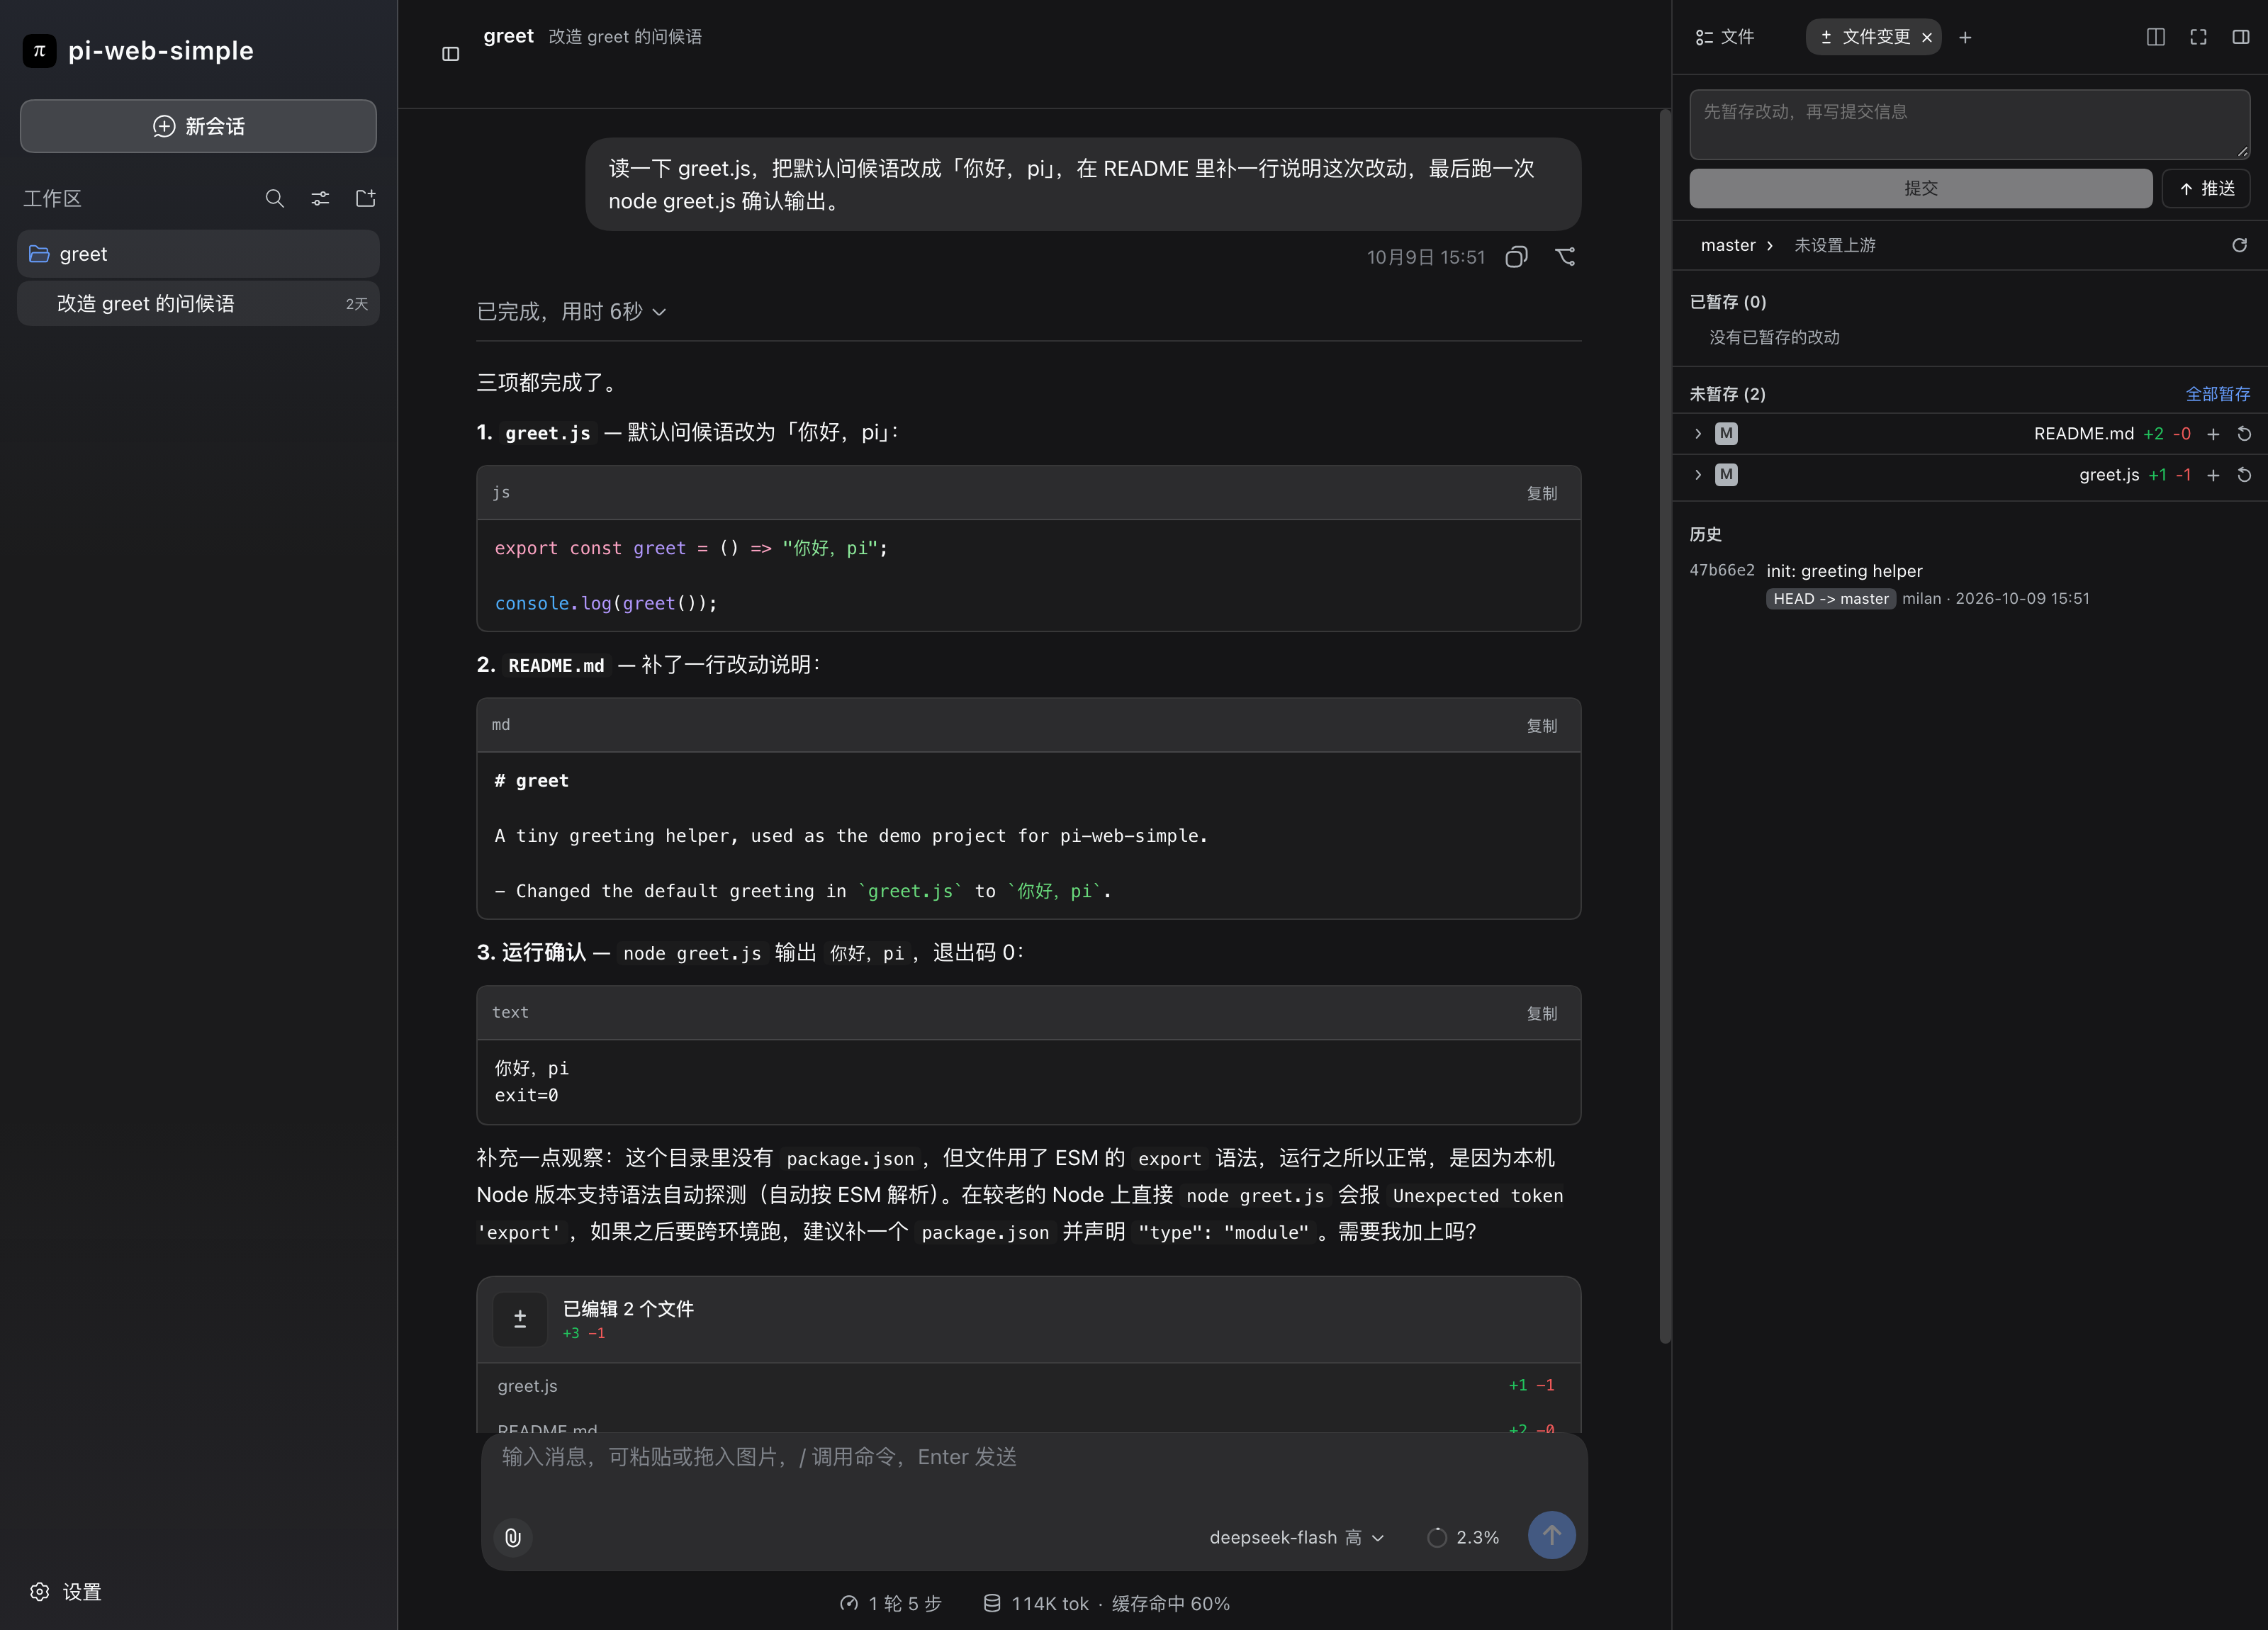
Task: Click the HEAD -> master badge
Action: (x=1830, y=598)
